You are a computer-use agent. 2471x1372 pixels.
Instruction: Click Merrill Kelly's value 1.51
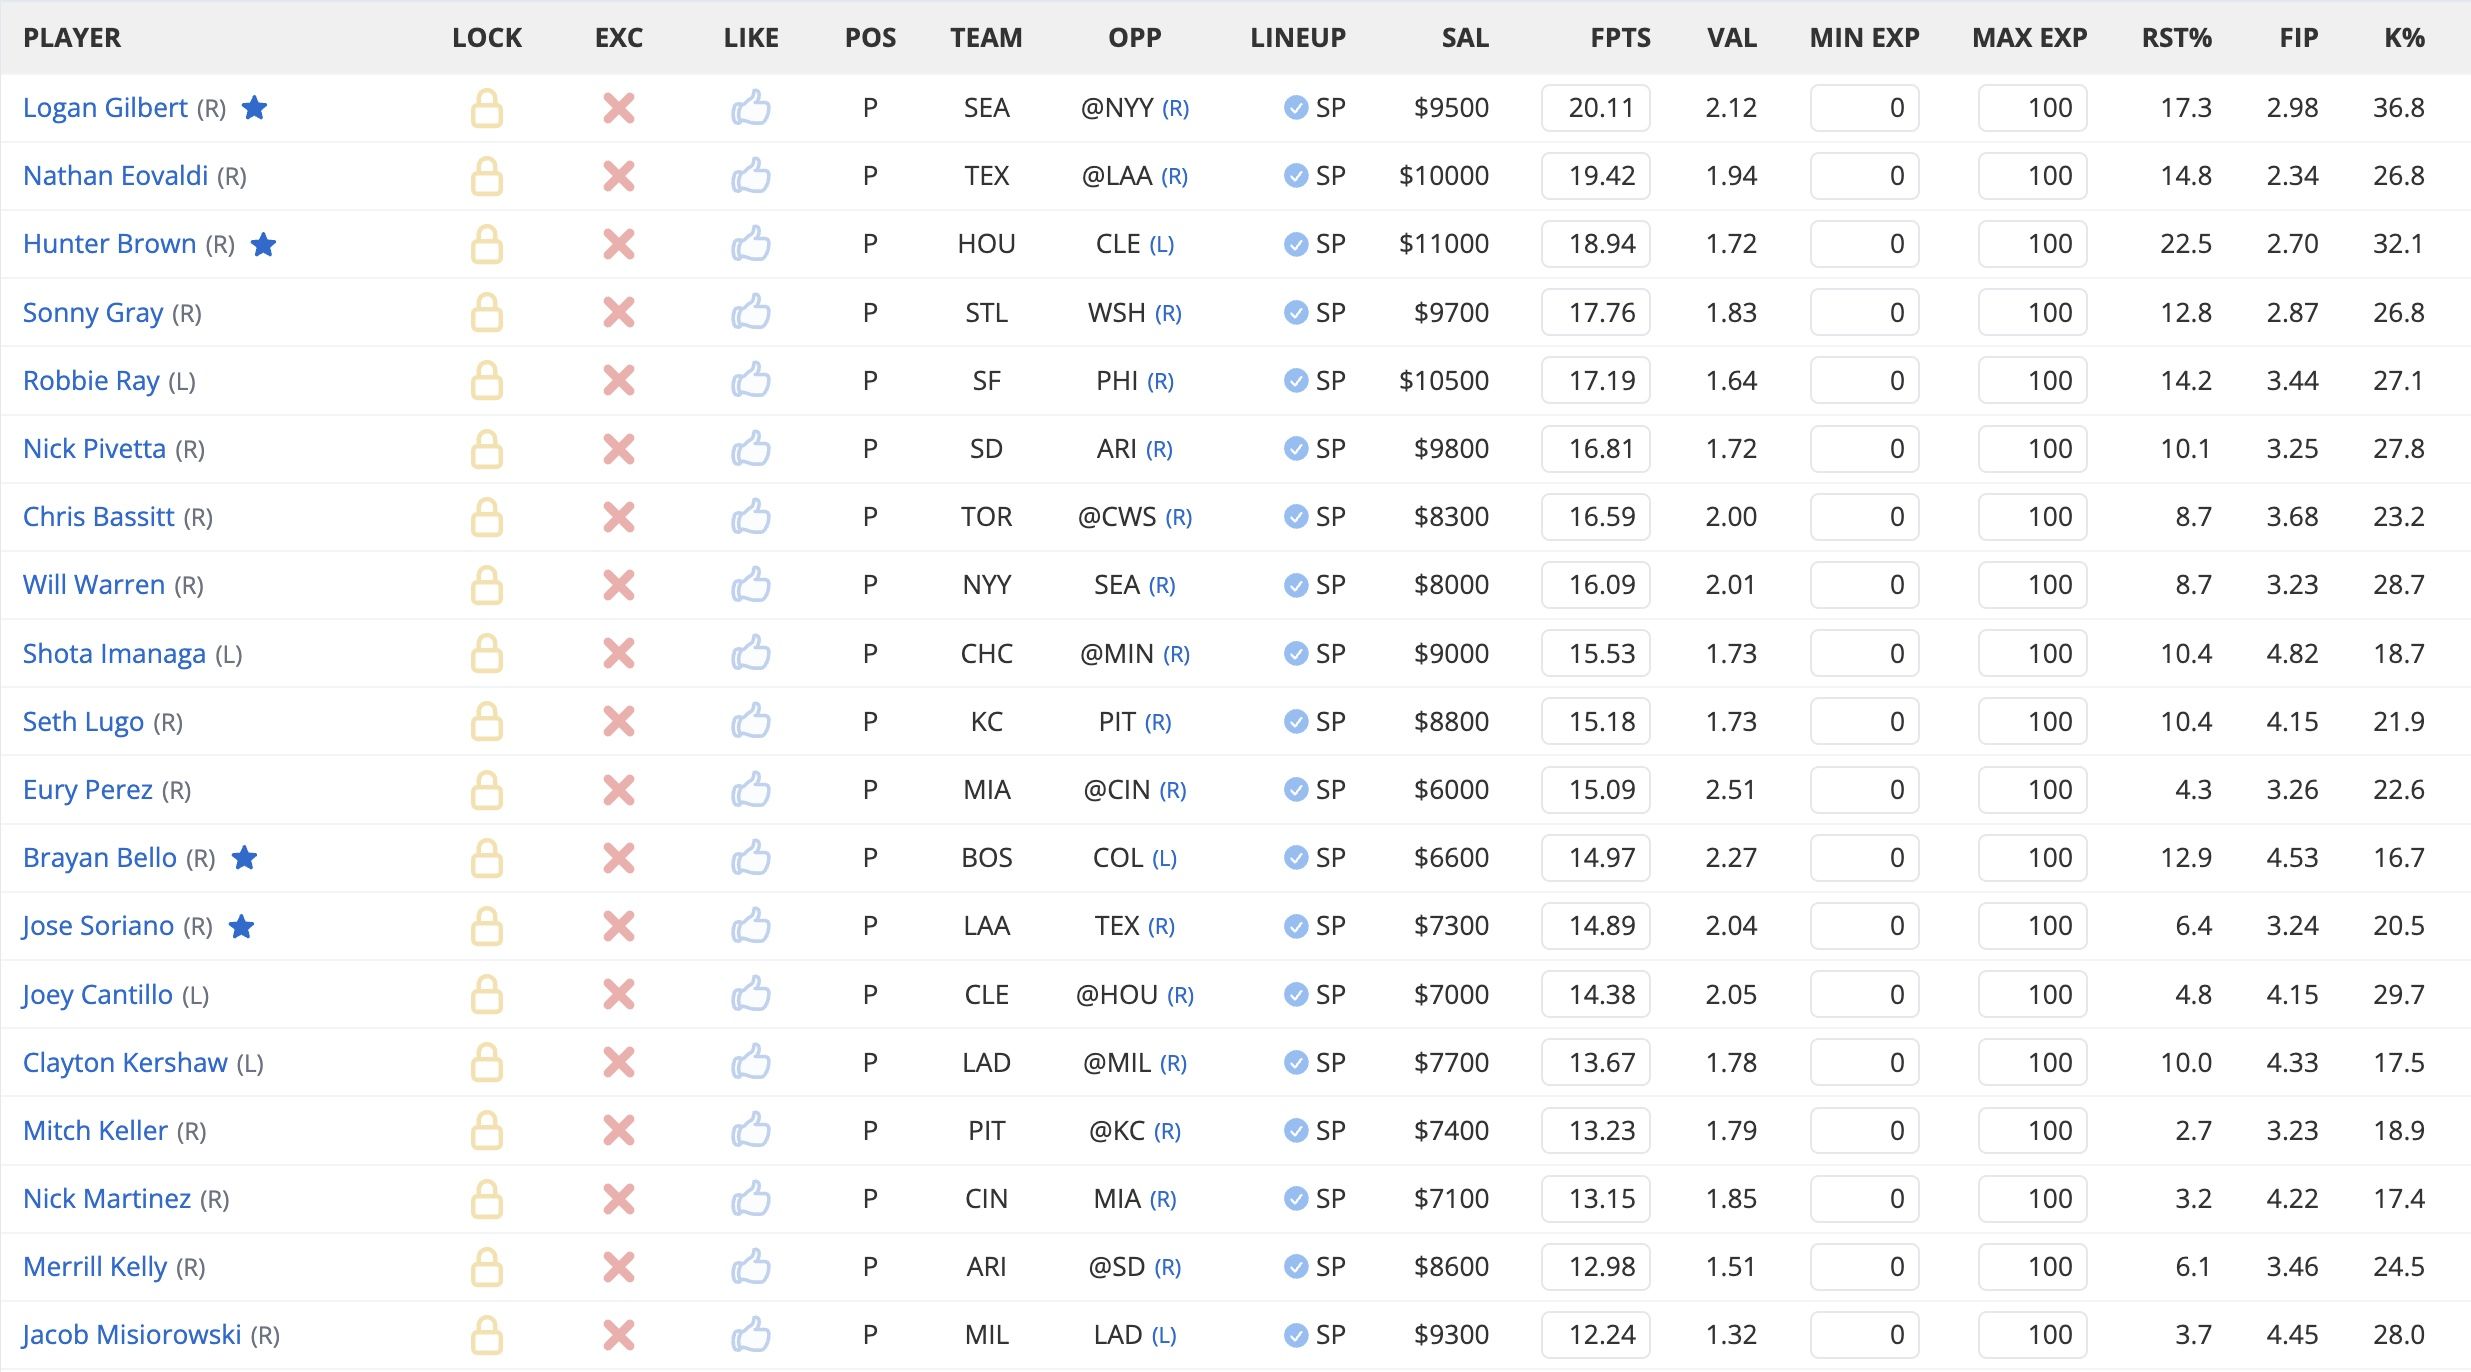click(1731, 1267)
